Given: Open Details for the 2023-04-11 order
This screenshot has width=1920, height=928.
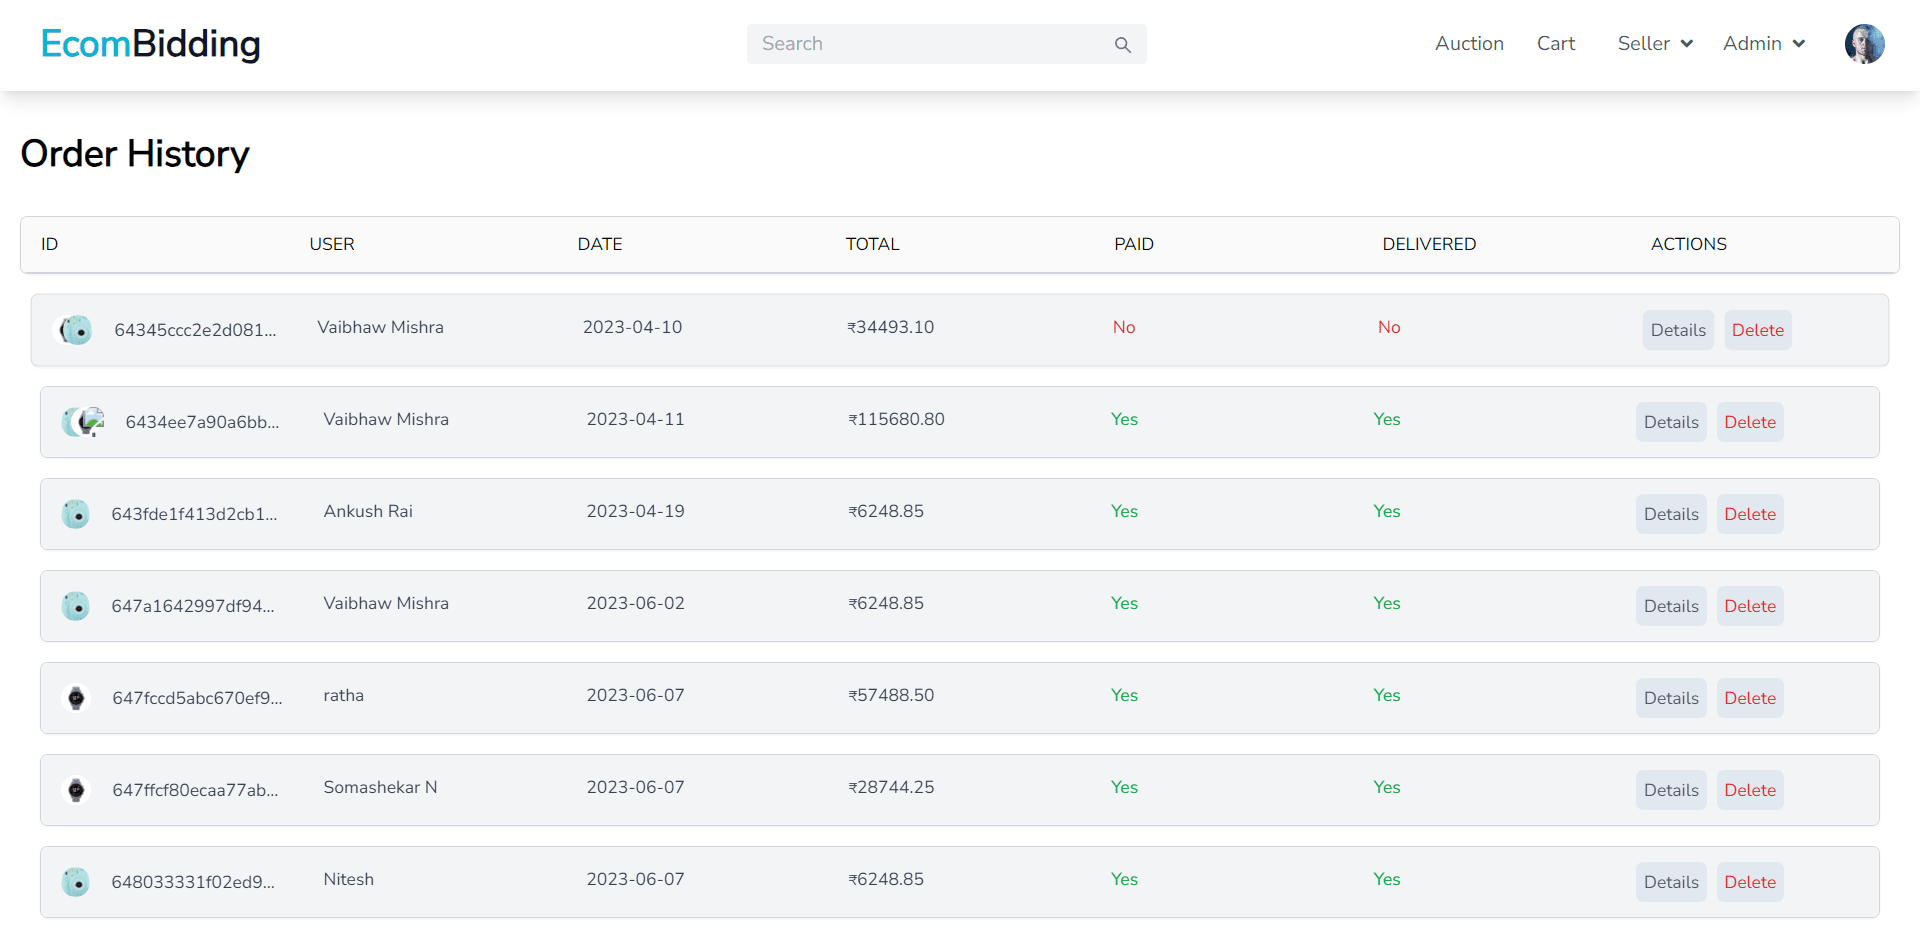Looking at the screenshot, I should tap(1671, 422).
